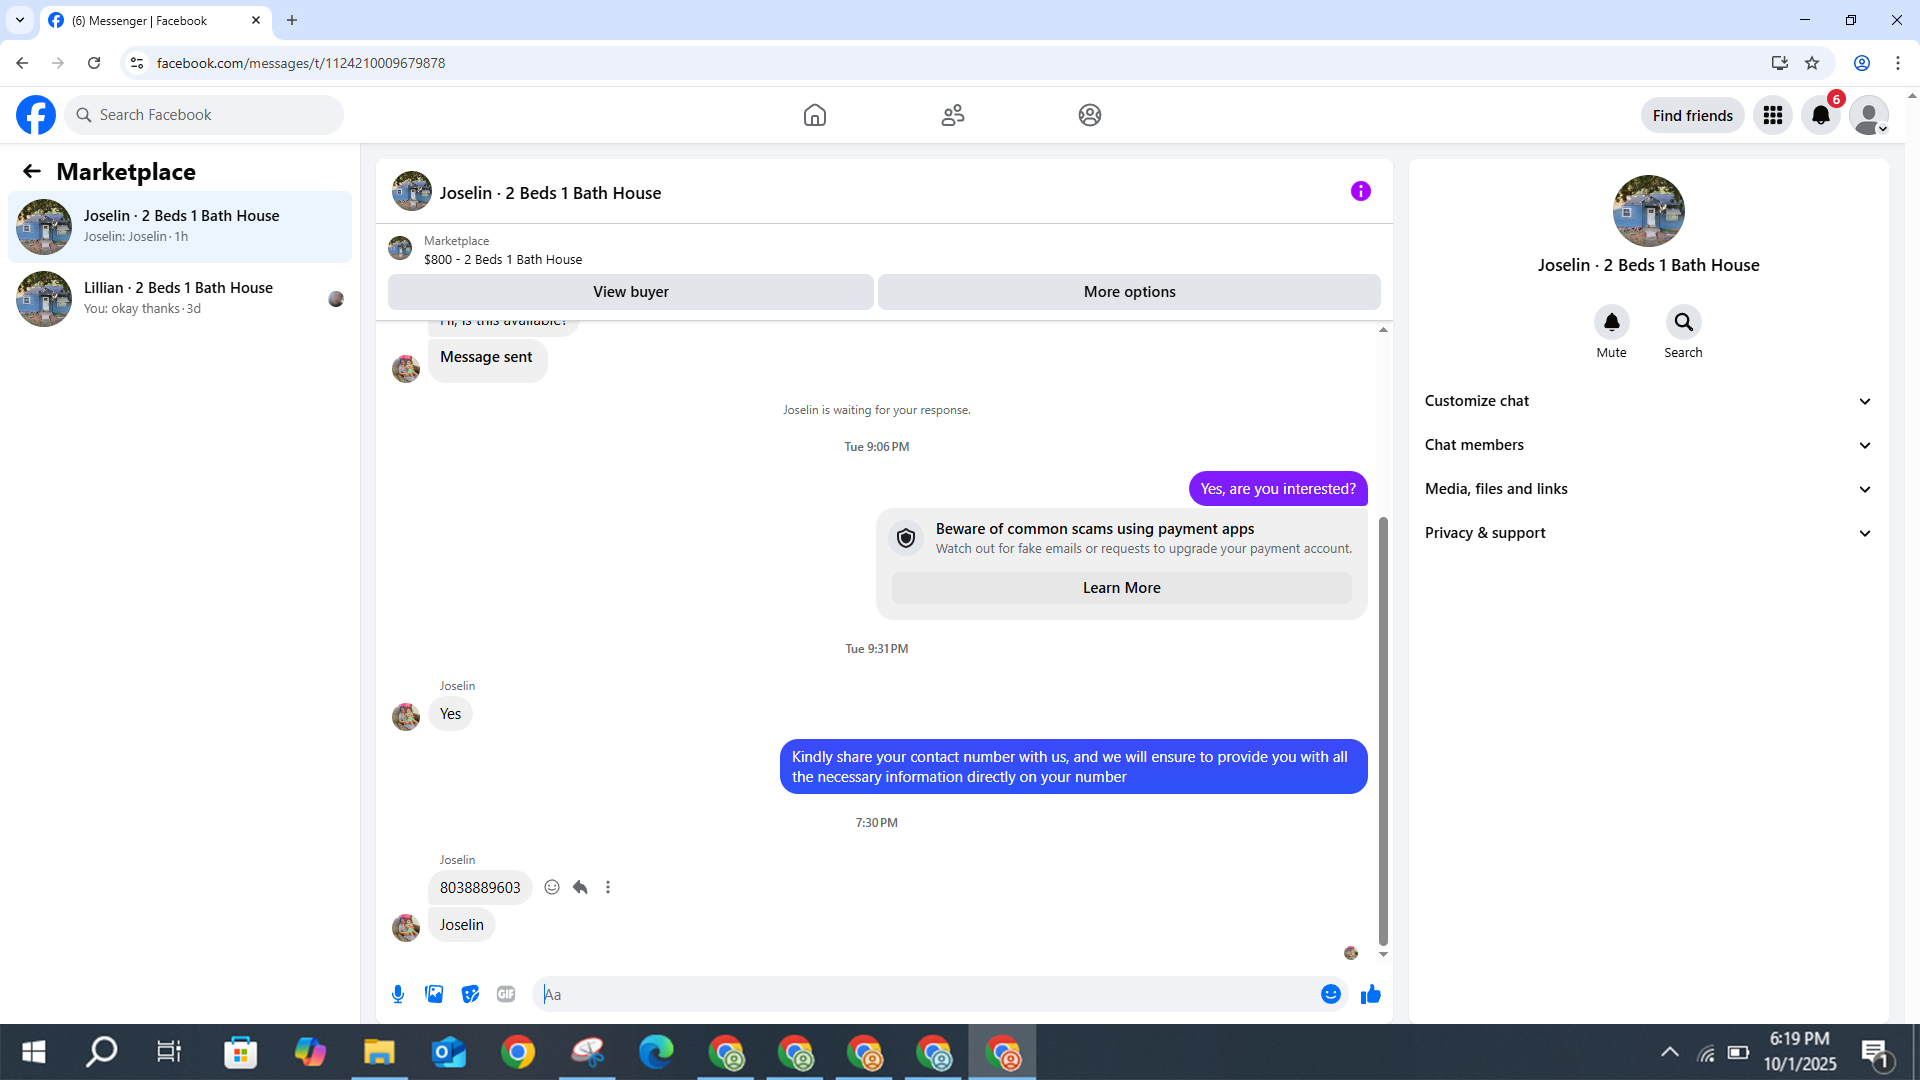Click the 'Yes, are you interested?' message
Screen dimensions: 1920x1080
point(1278,489)
